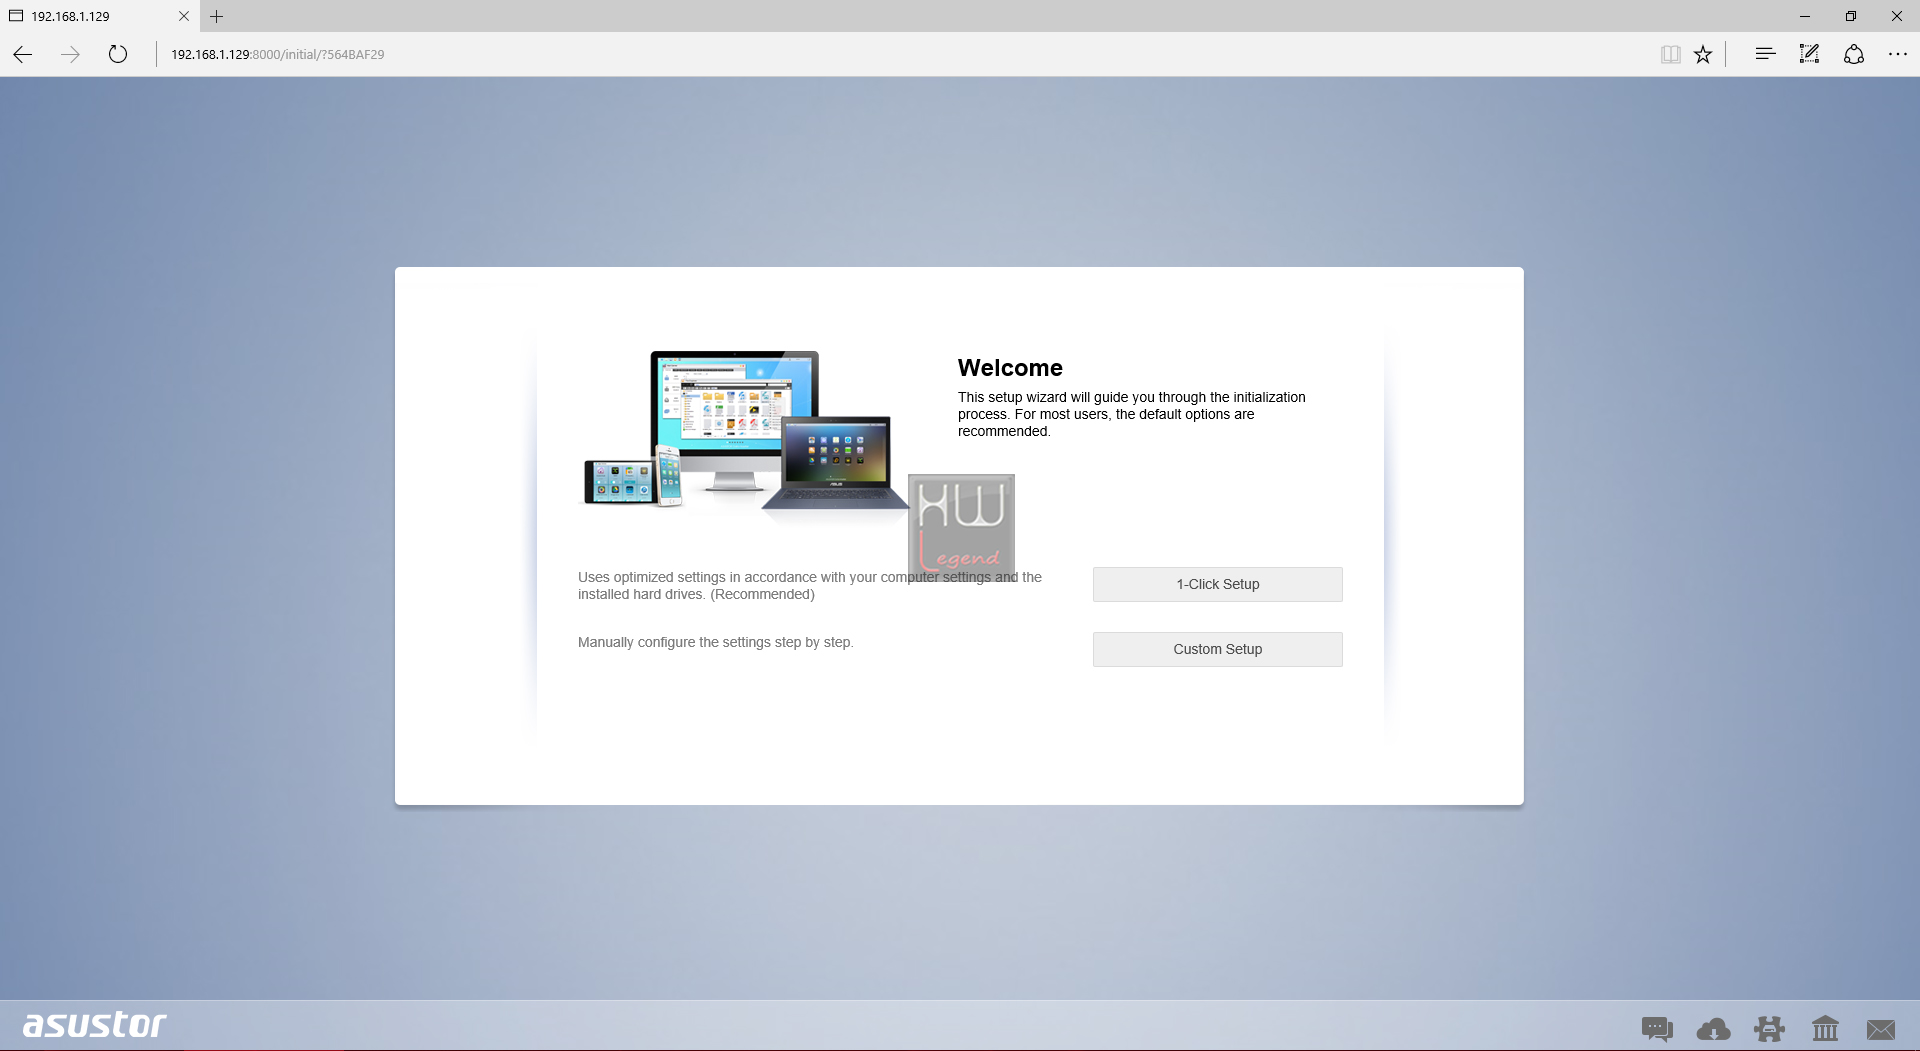Open the forum chat bubbles icon
Viewport: 1920px width, 1051px height.
(1657, 1028)
